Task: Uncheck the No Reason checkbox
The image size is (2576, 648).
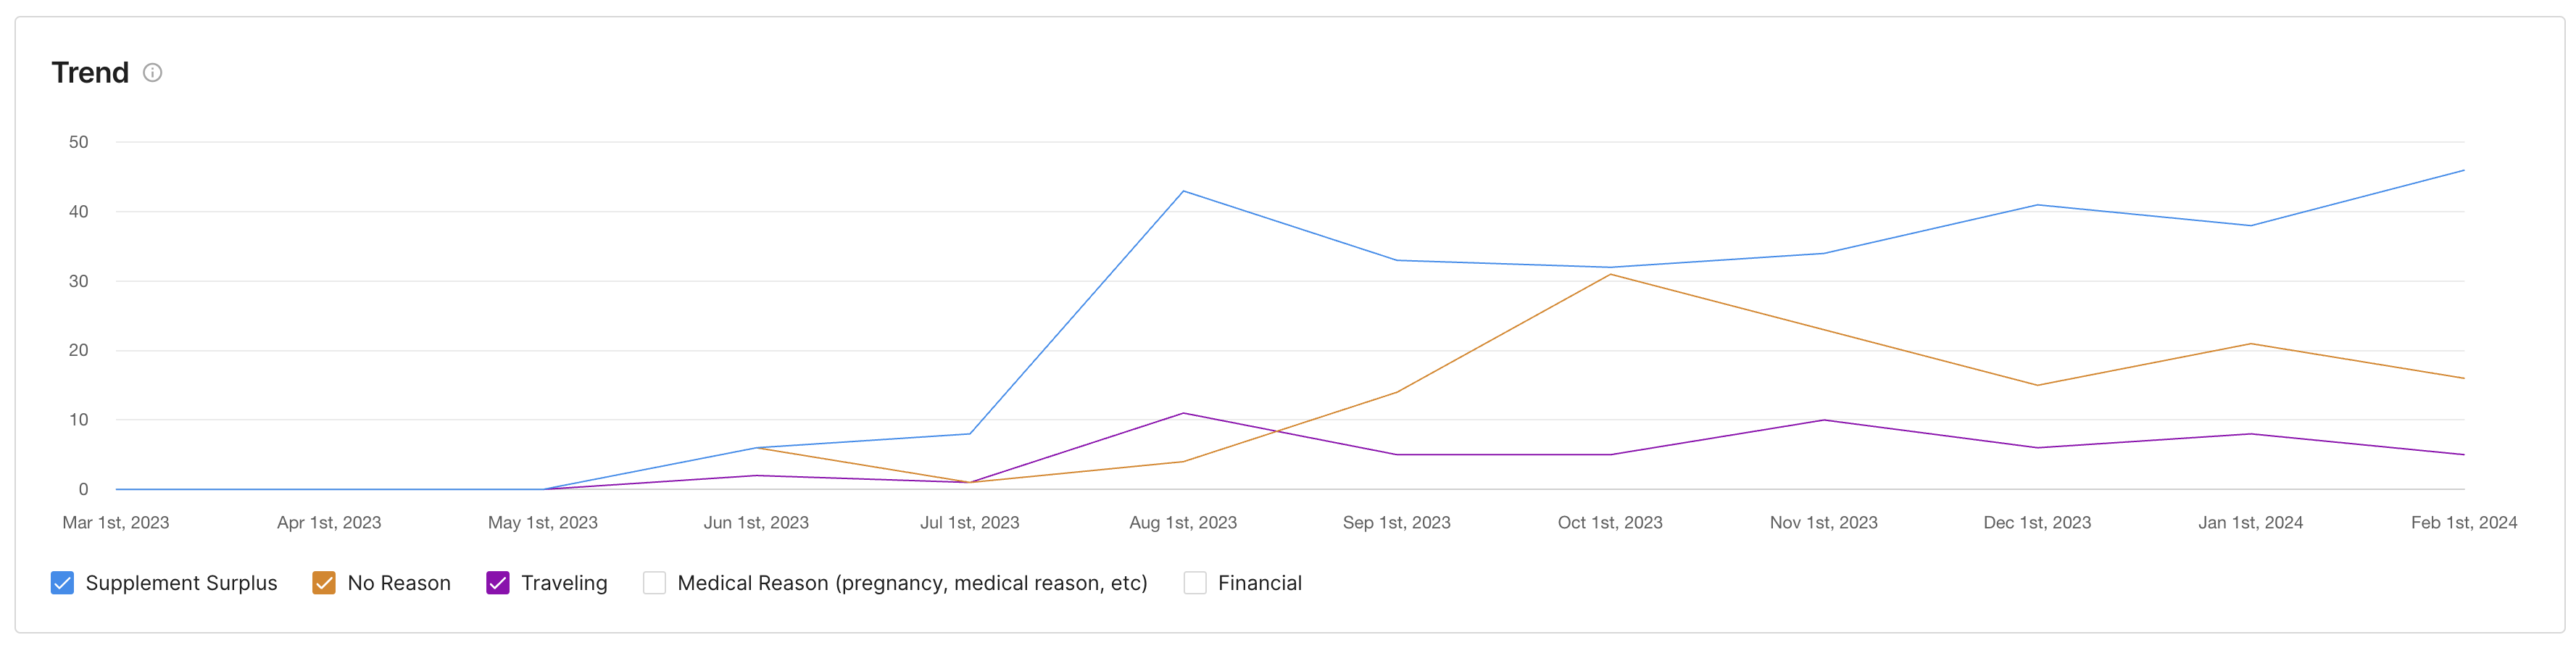Action: 324,583
